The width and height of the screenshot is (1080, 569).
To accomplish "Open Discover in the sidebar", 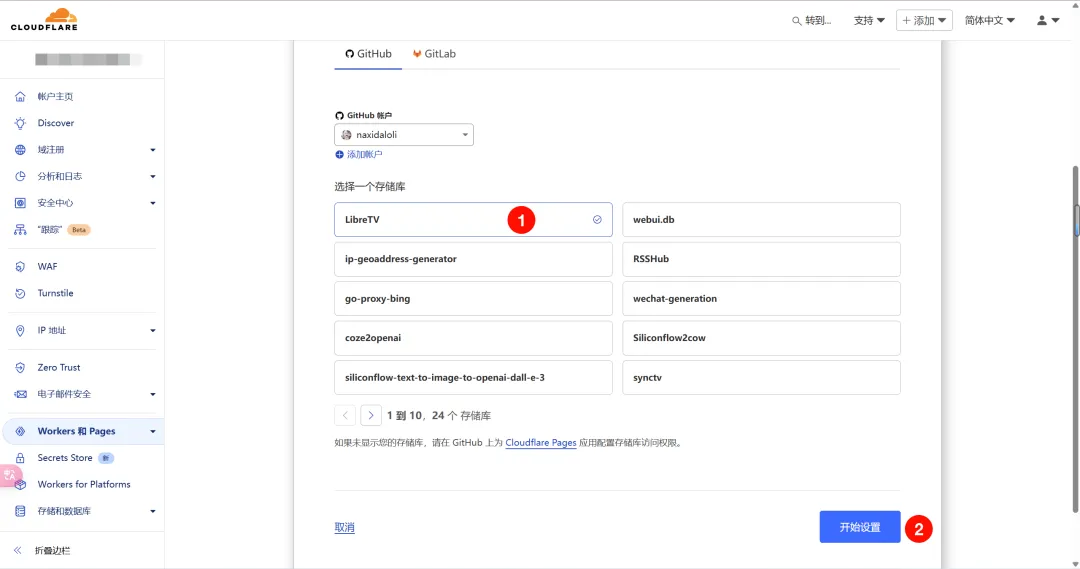I will [56, 123].
